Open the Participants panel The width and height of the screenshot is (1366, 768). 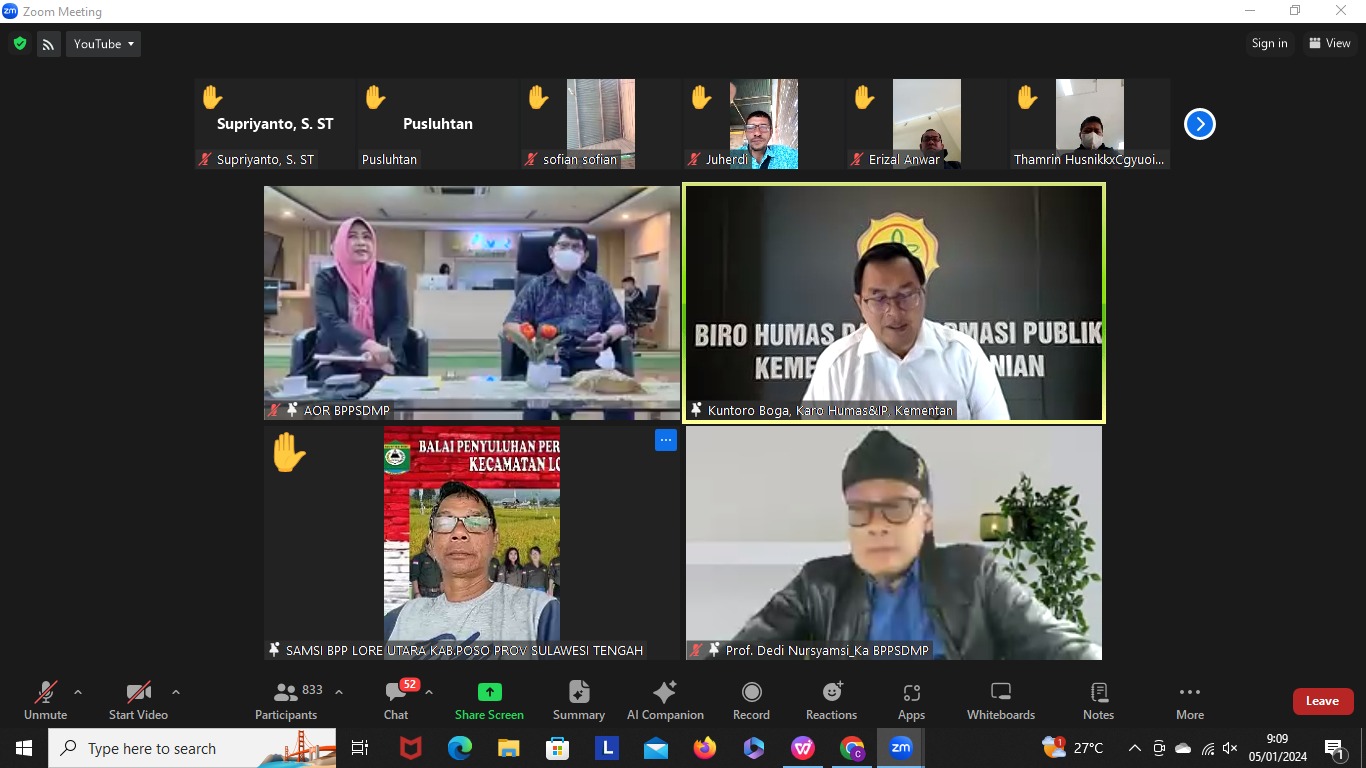pyautogui.click(x=285, y=700)
